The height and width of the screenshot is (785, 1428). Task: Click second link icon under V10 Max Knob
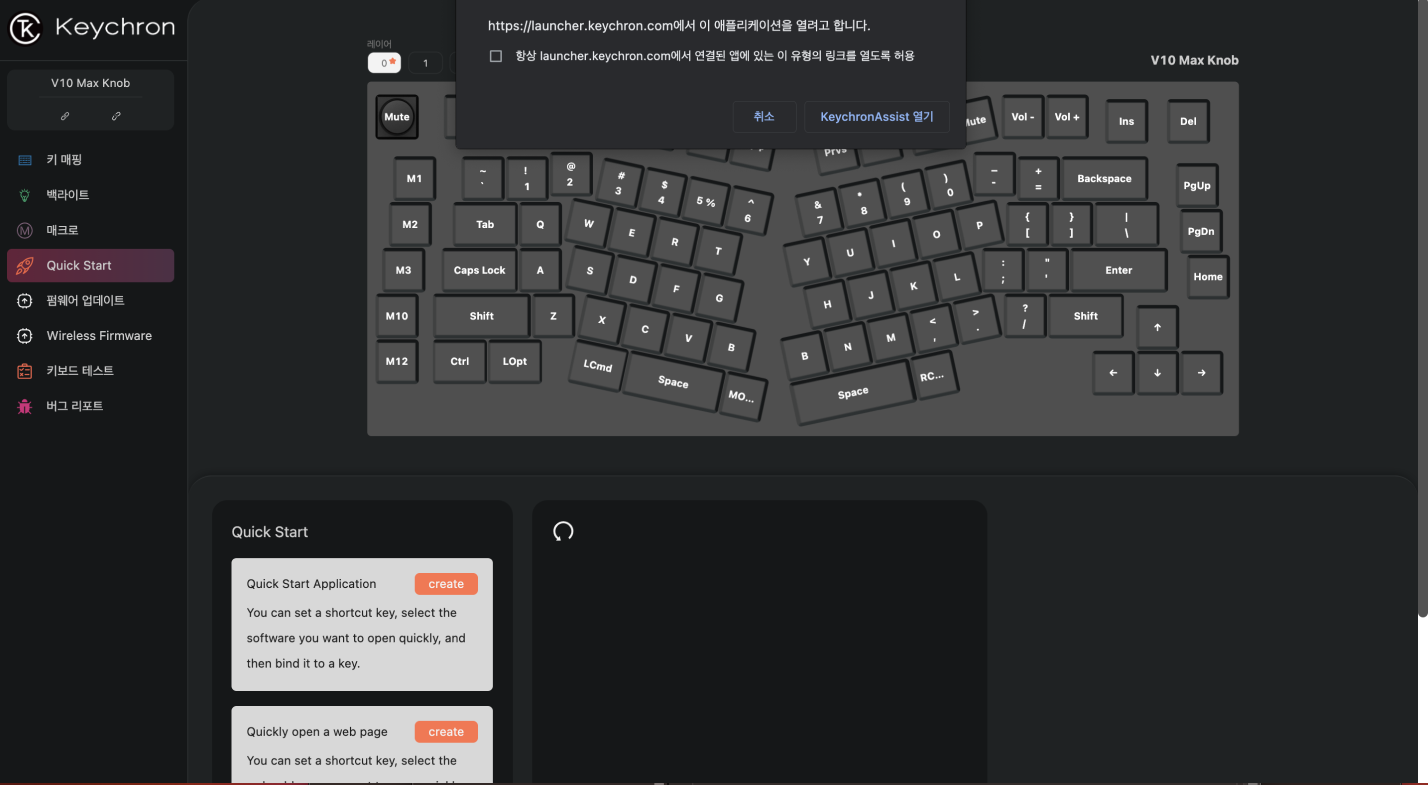point(116,116)
